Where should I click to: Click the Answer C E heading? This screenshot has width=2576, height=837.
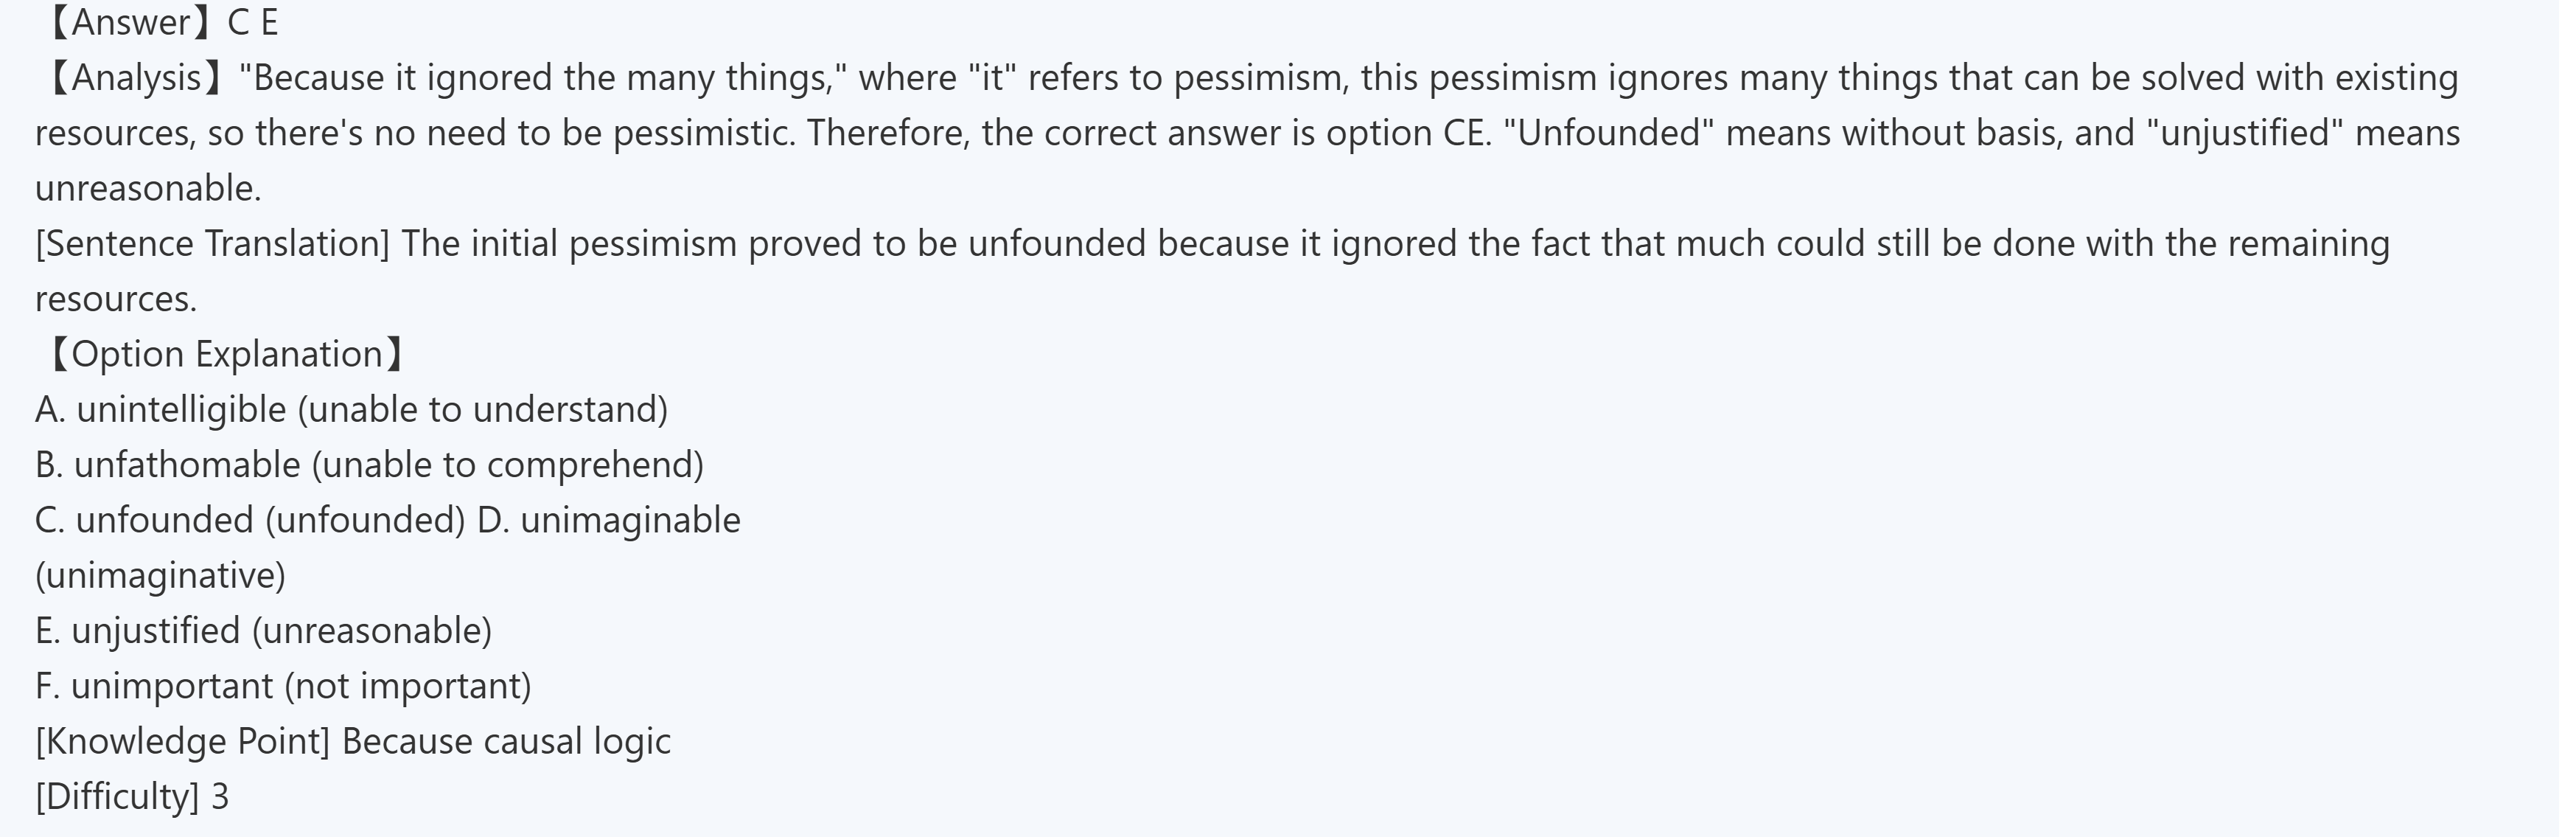(160, 22)
